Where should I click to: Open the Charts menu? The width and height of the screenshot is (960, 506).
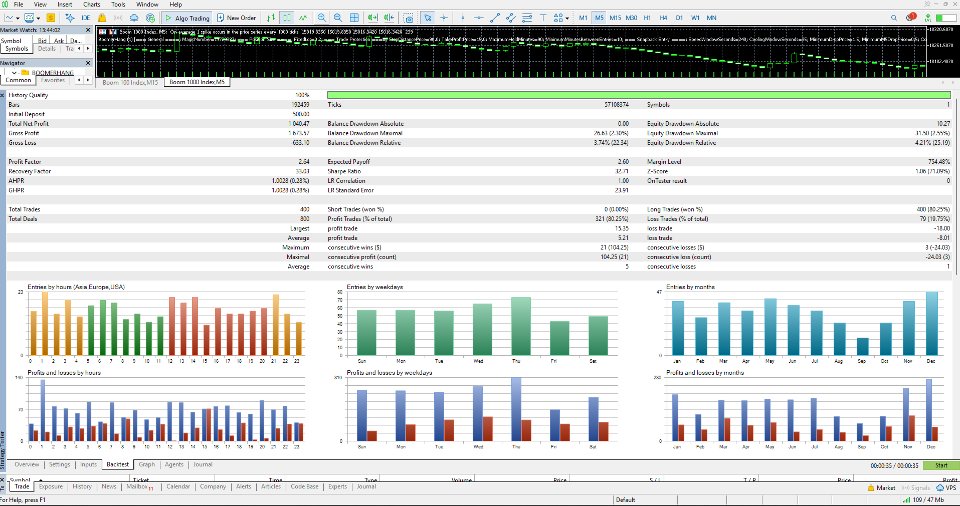92,4
